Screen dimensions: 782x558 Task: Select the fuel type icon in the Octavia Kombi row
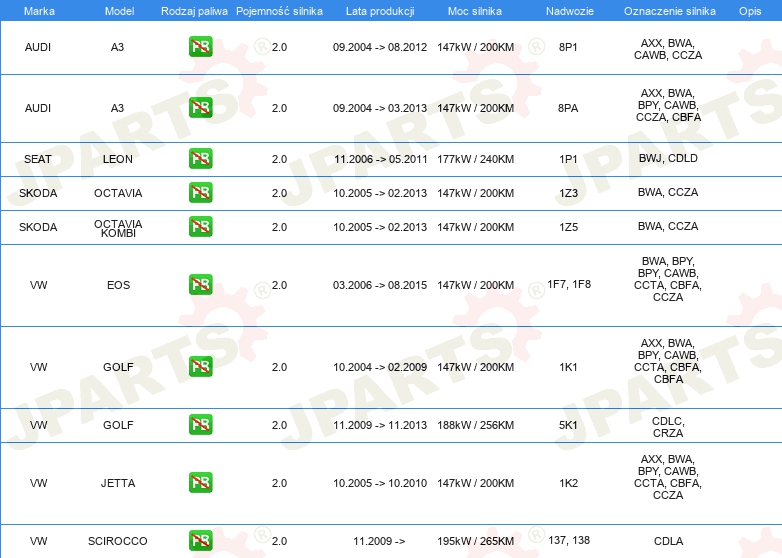pos(200,226)
